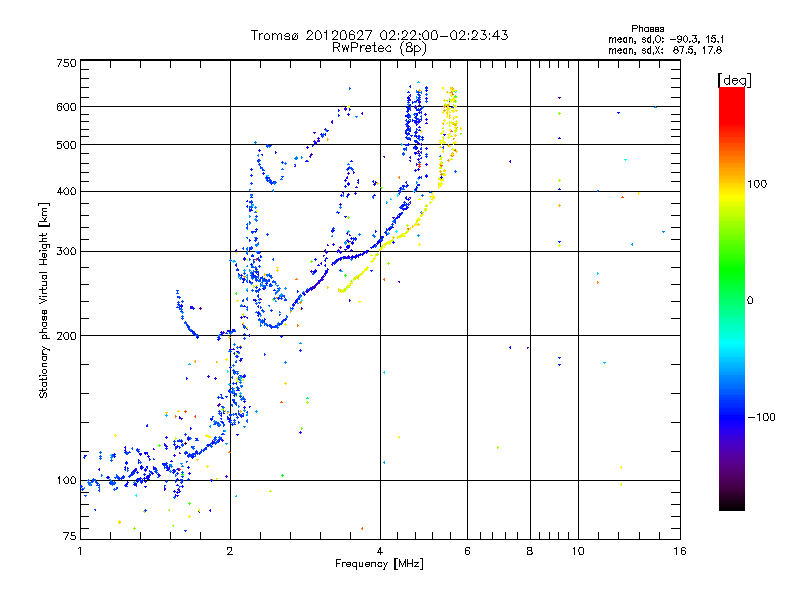Viewport: 800px width, 600px height.
Task: Click colorbar tick label '100'
Action: pos(757,184)
